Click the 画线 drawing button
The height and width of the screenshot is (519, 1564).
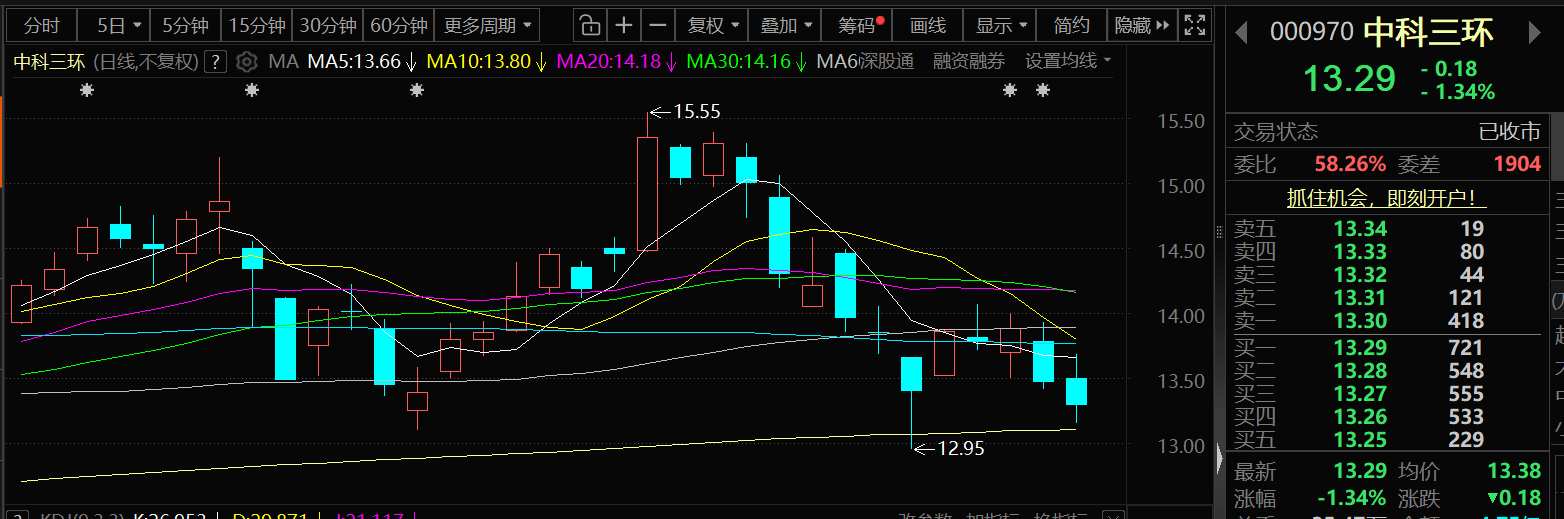point(928,26)
